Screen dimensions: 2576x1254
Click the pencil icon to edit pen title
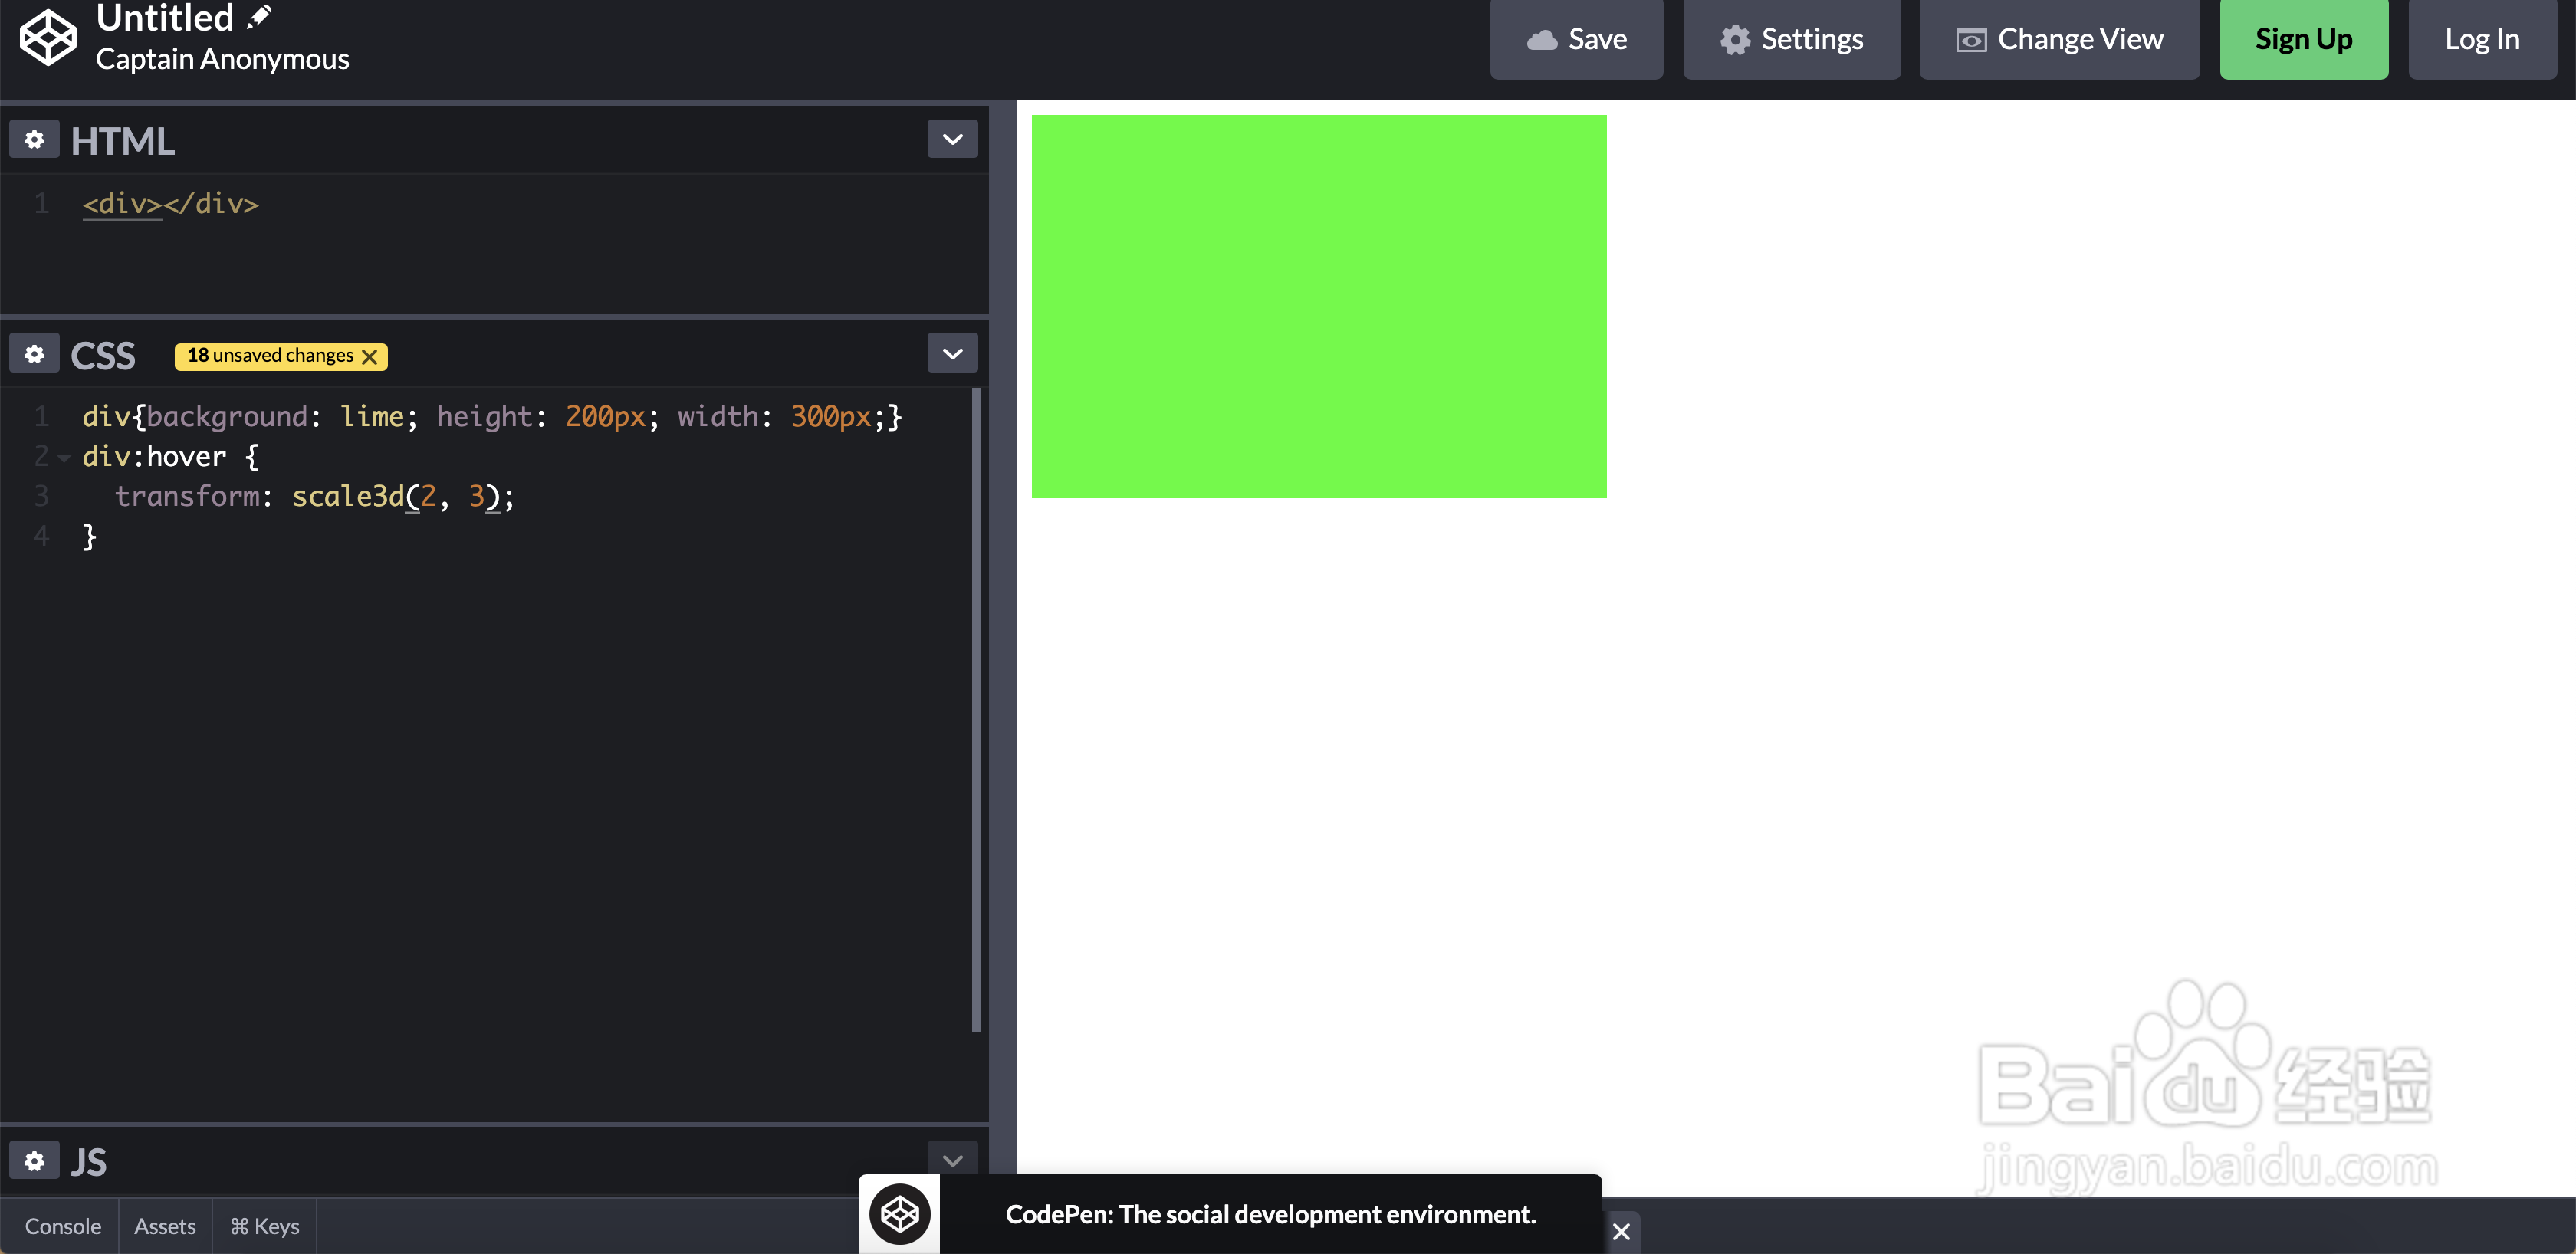click(260, 16)
